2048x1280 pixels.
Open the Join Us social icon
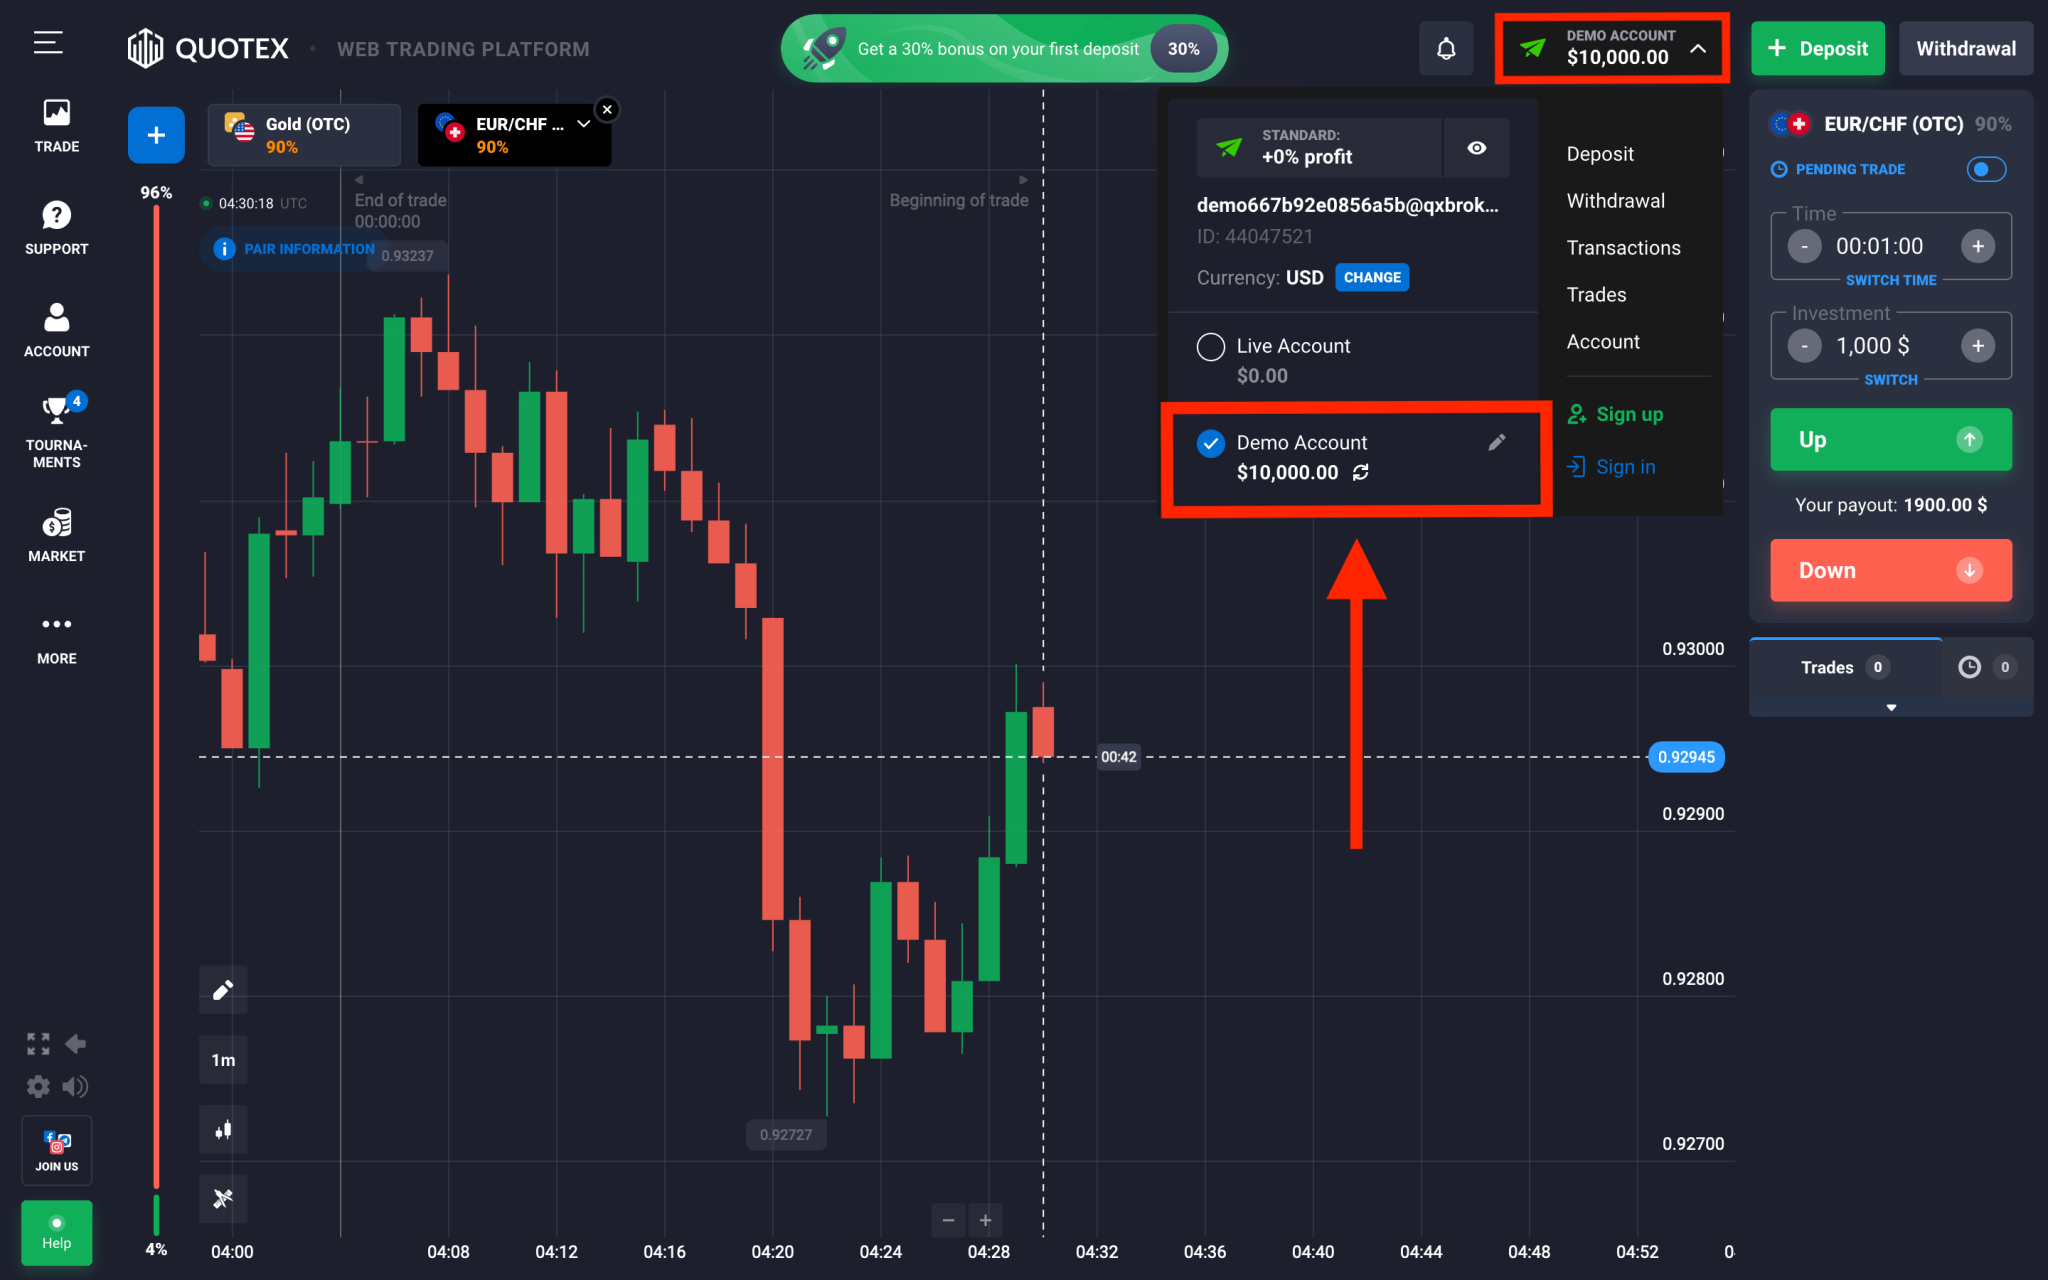click(x=56, y=1150)
